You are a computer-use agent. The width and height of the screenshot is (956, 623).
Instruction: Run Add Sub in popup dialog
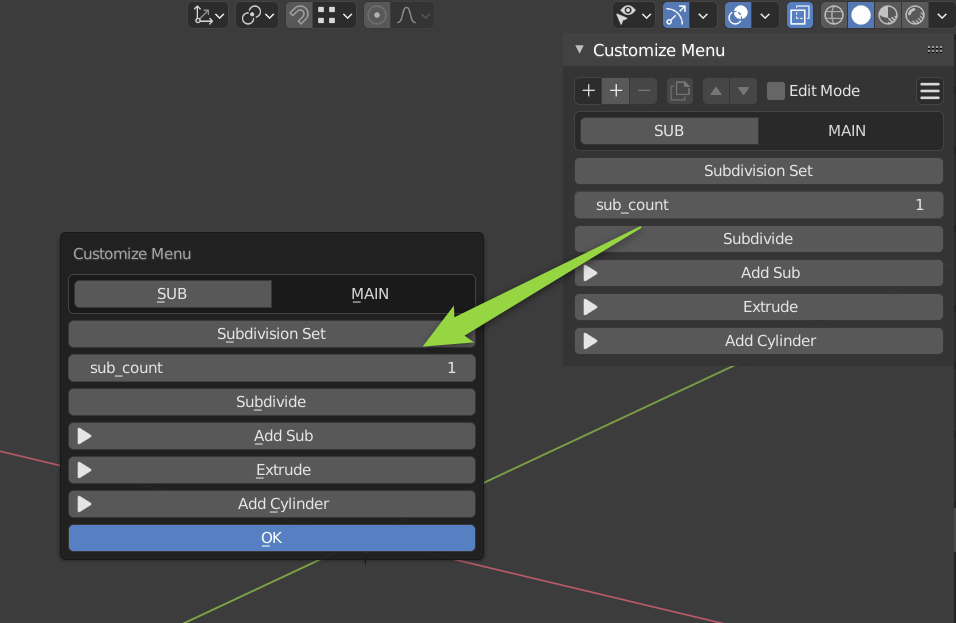pyautogui.click(x=272, y=436)
